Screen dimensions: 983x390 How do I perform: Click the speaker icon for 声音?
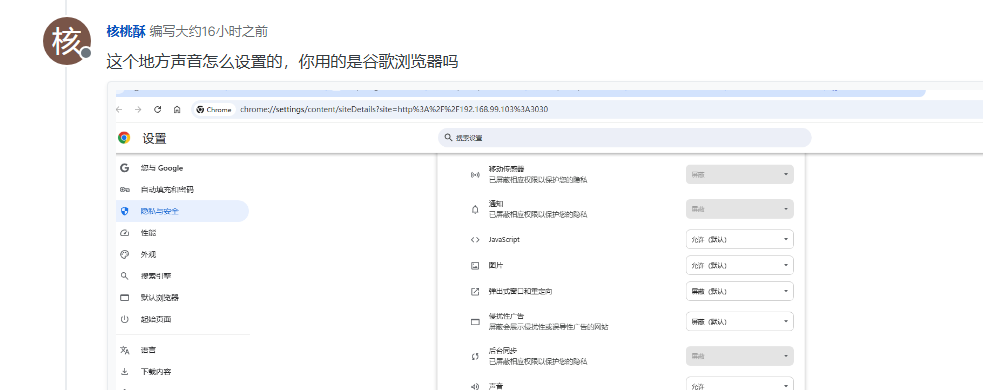click(475, 386)
